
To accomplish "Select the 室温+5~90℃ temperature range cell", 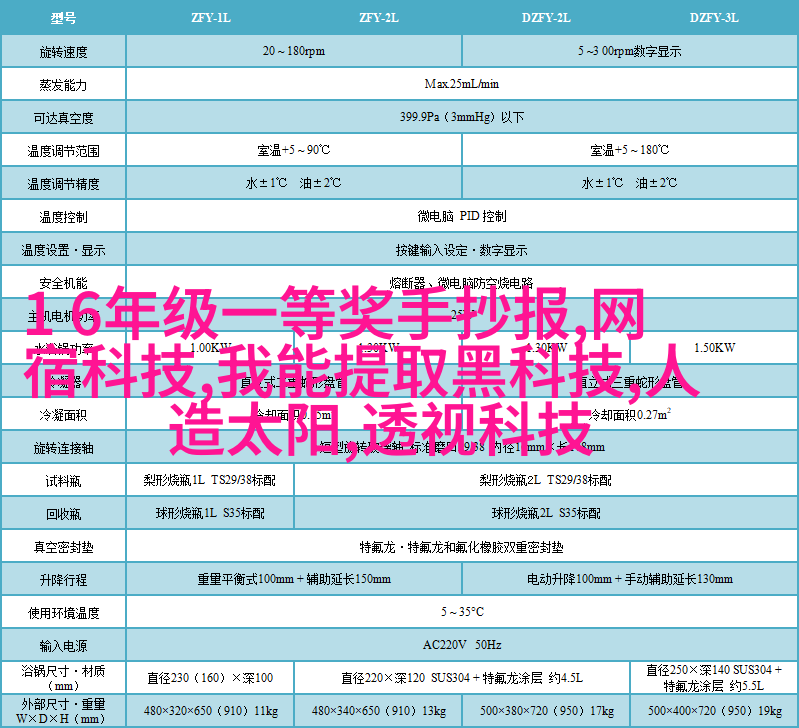I will pyautogui.click(x=294, y=150).
